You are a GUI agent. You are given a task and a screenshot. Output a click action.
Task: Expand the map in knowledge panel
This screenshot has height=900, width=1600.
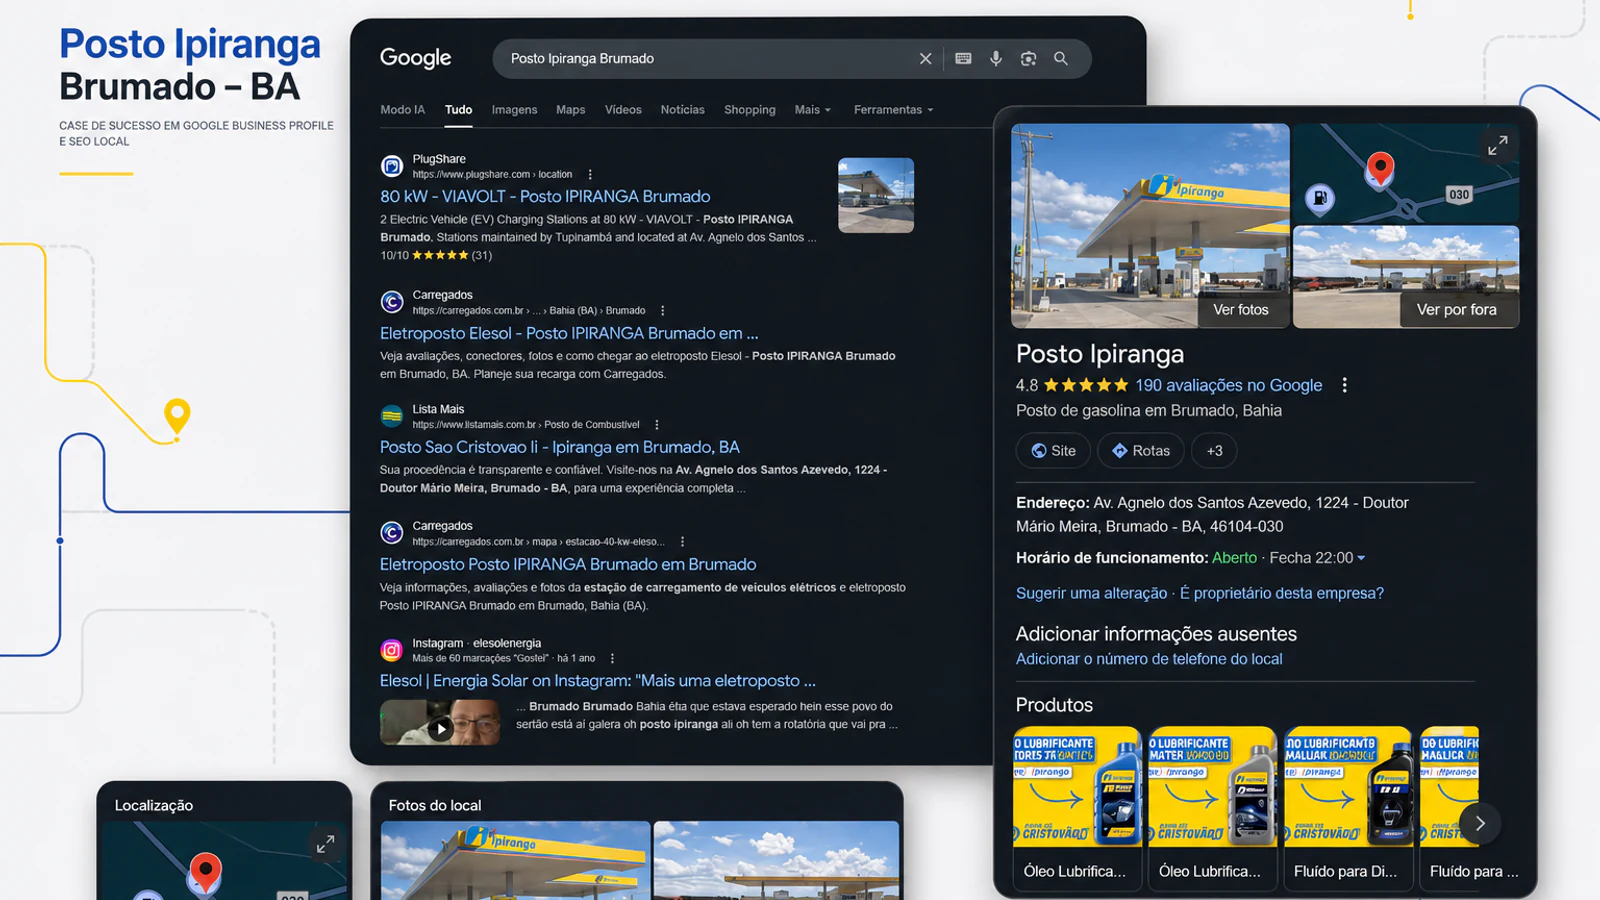1497,146
